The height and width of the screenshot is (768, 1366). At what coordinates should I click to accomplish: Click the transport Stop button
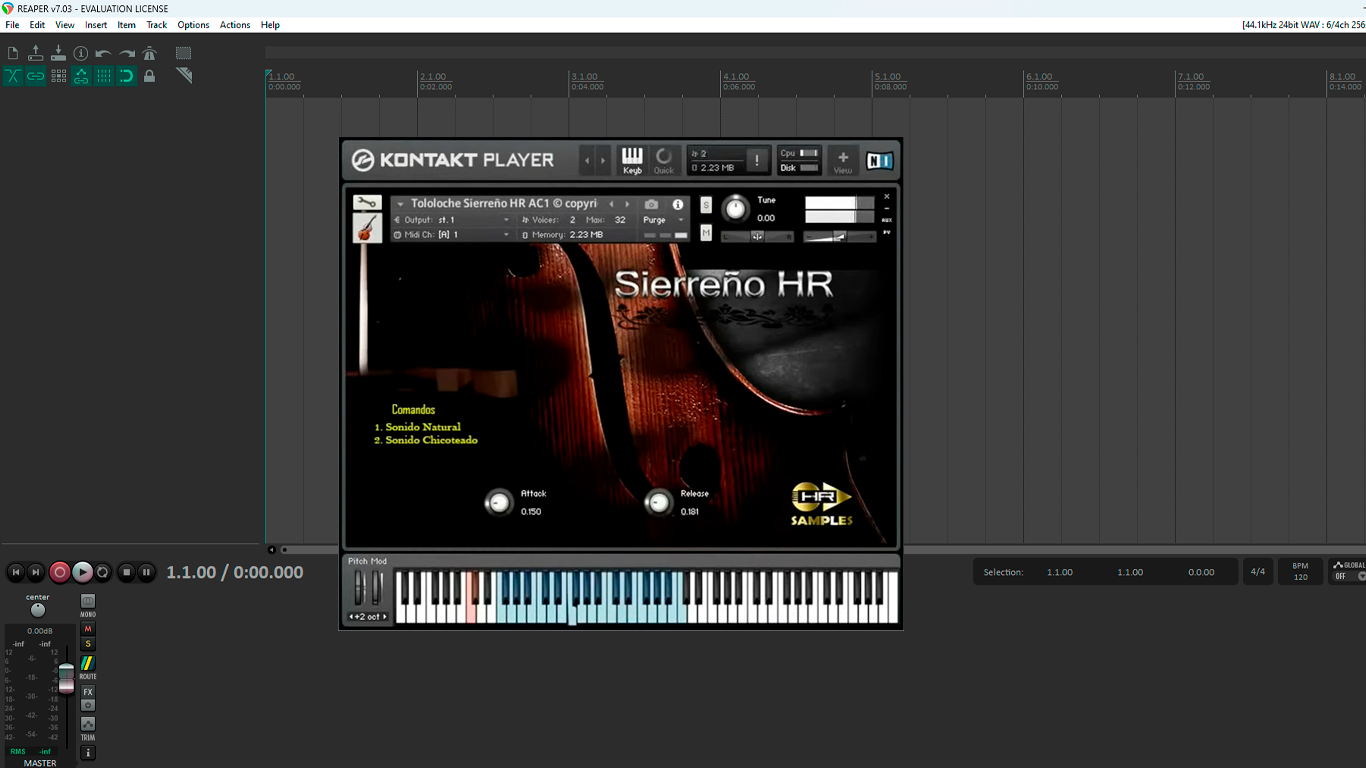(126, 572)
